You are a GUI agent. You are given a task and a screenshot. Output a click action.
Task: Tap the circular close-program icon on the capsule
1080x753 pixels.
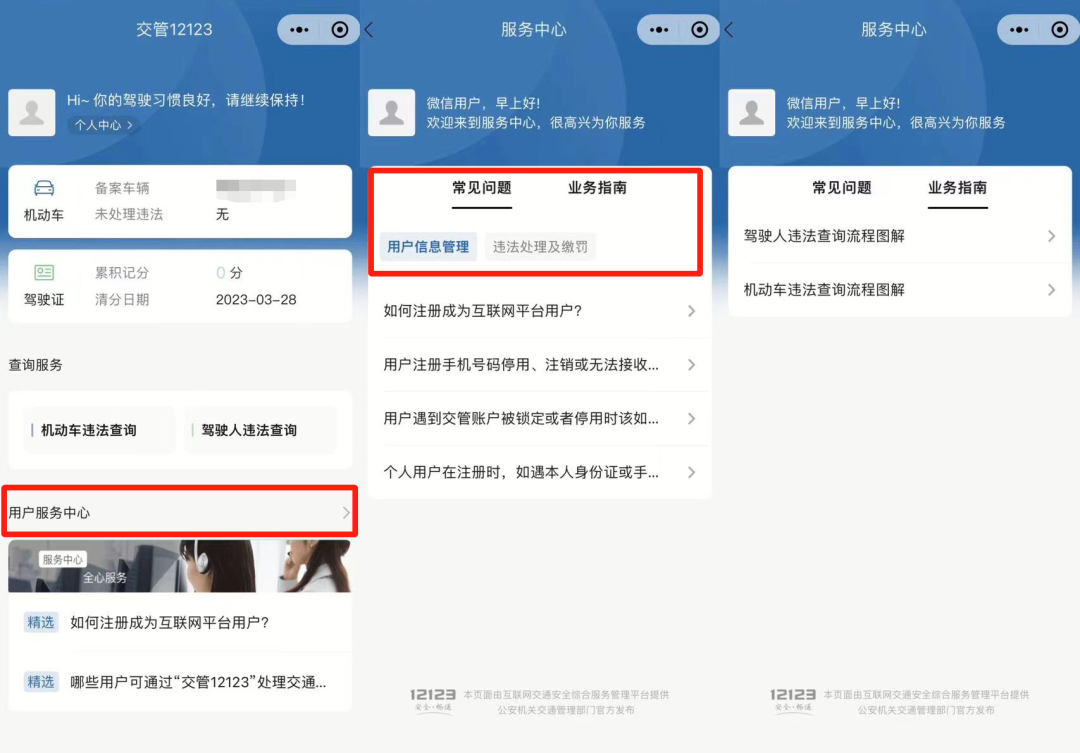click(341, 29)
